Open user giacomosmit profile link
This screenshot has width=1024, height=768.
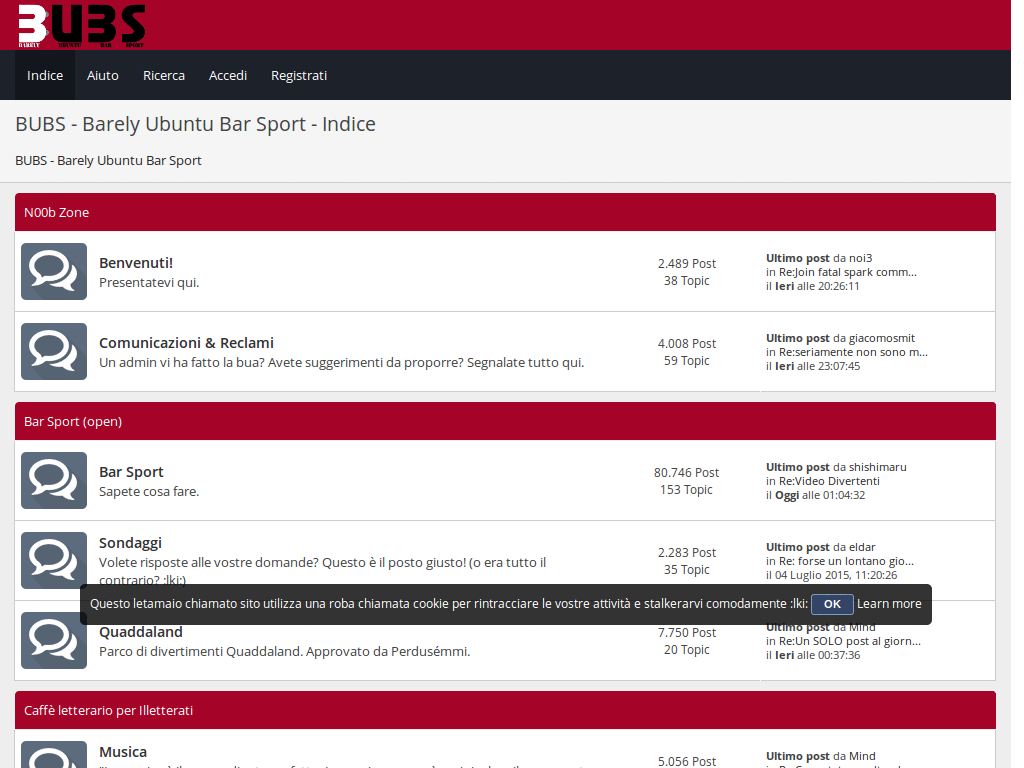(x=882, y=338)
